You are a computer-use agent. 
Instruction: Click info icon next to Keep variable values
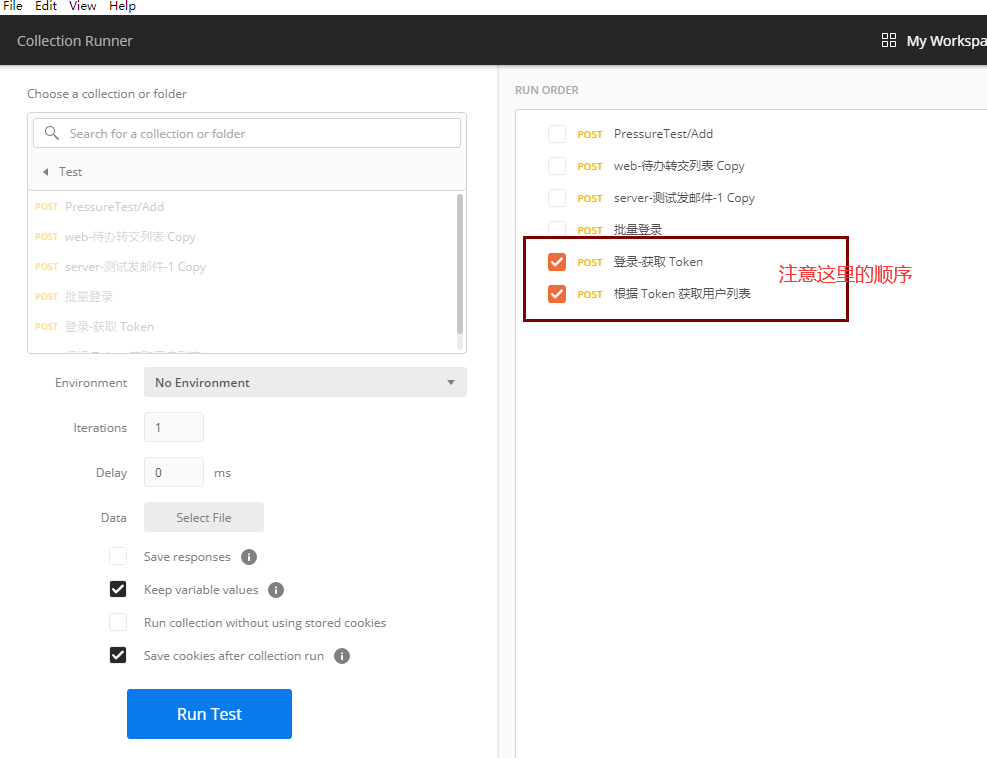click(276, 590)
